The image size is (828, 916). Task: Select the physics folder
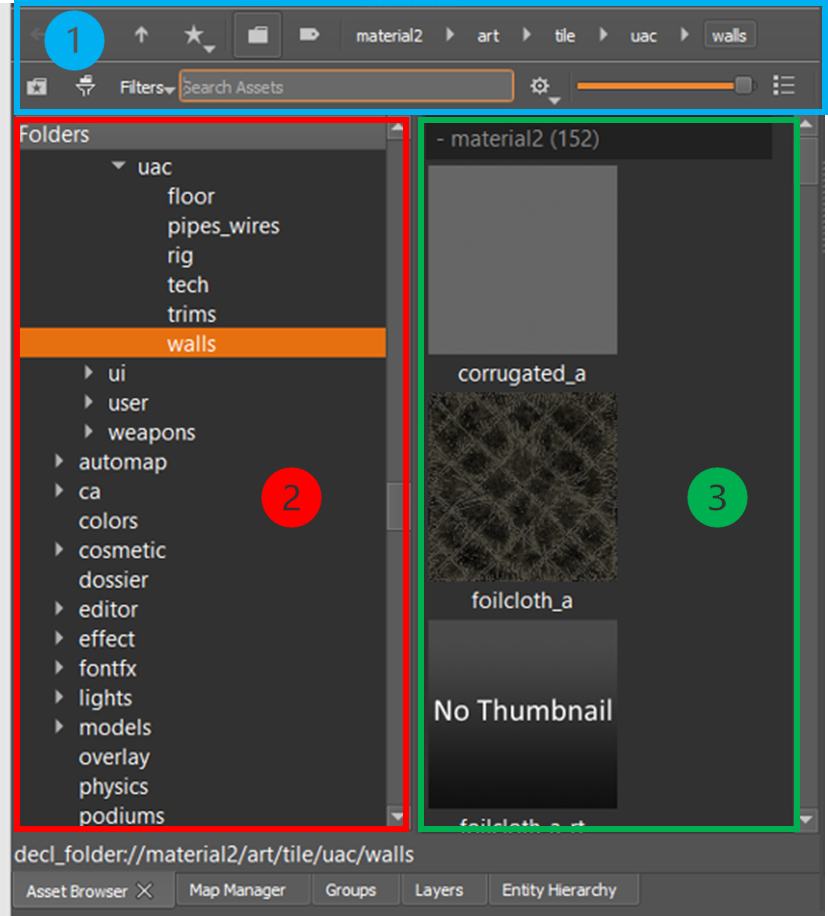coord(113,787)
